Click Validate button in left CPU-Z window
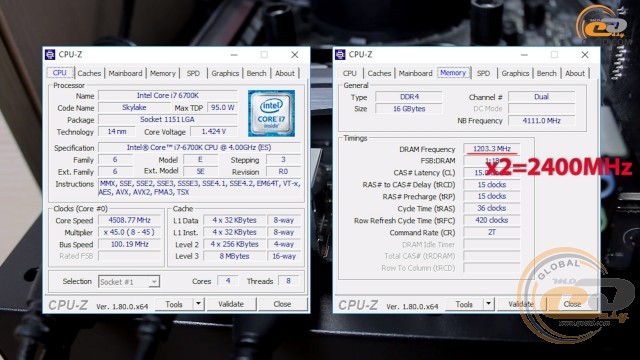 pos(231,304)
